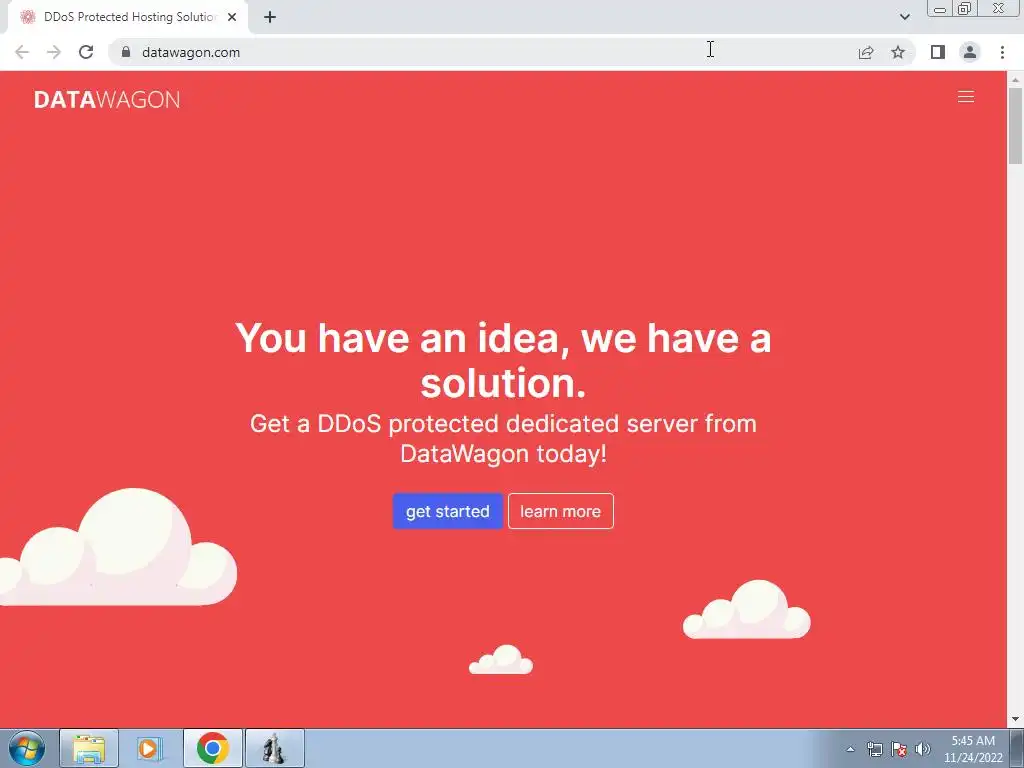Open the chess app in taskbar
The width and height of the screenshot is (1024, 768).
[274, 748]
